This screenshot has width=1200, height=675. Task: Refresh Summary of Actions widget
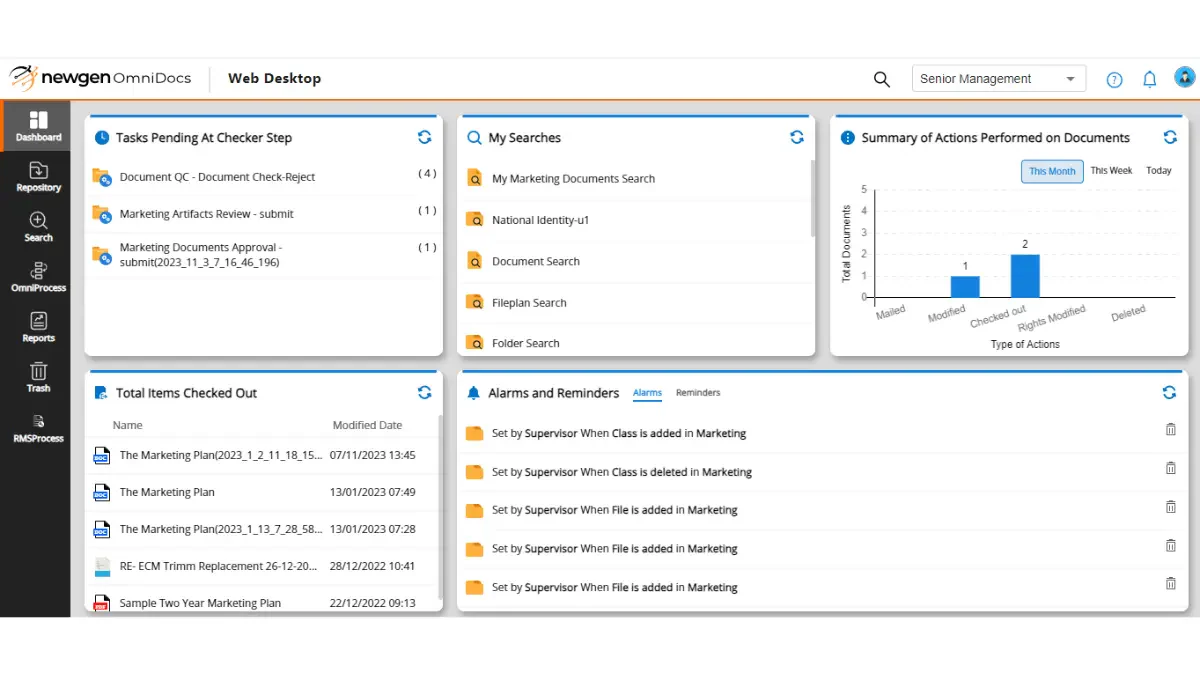tap(1170, 137)
